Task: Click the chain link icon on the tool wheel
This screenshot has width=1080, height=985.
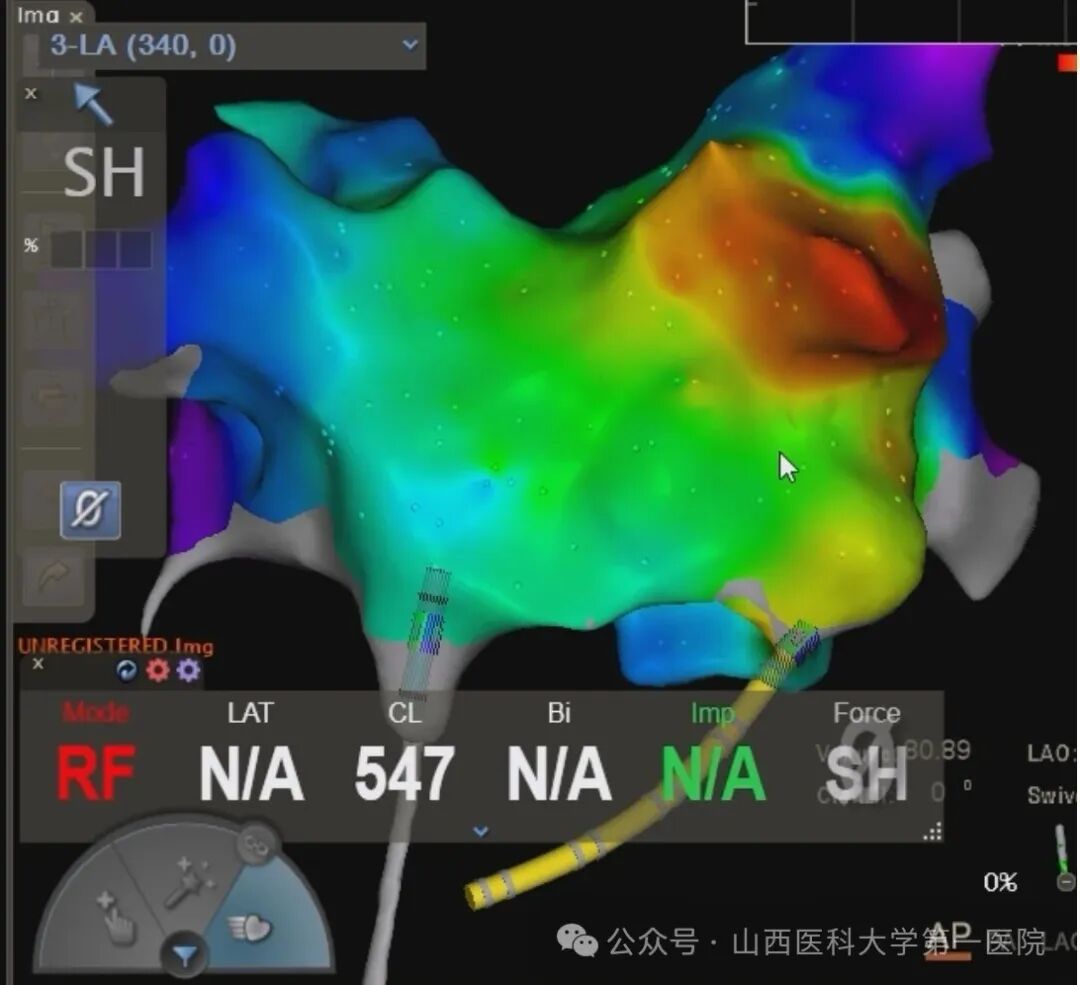Action: [258, 845]
